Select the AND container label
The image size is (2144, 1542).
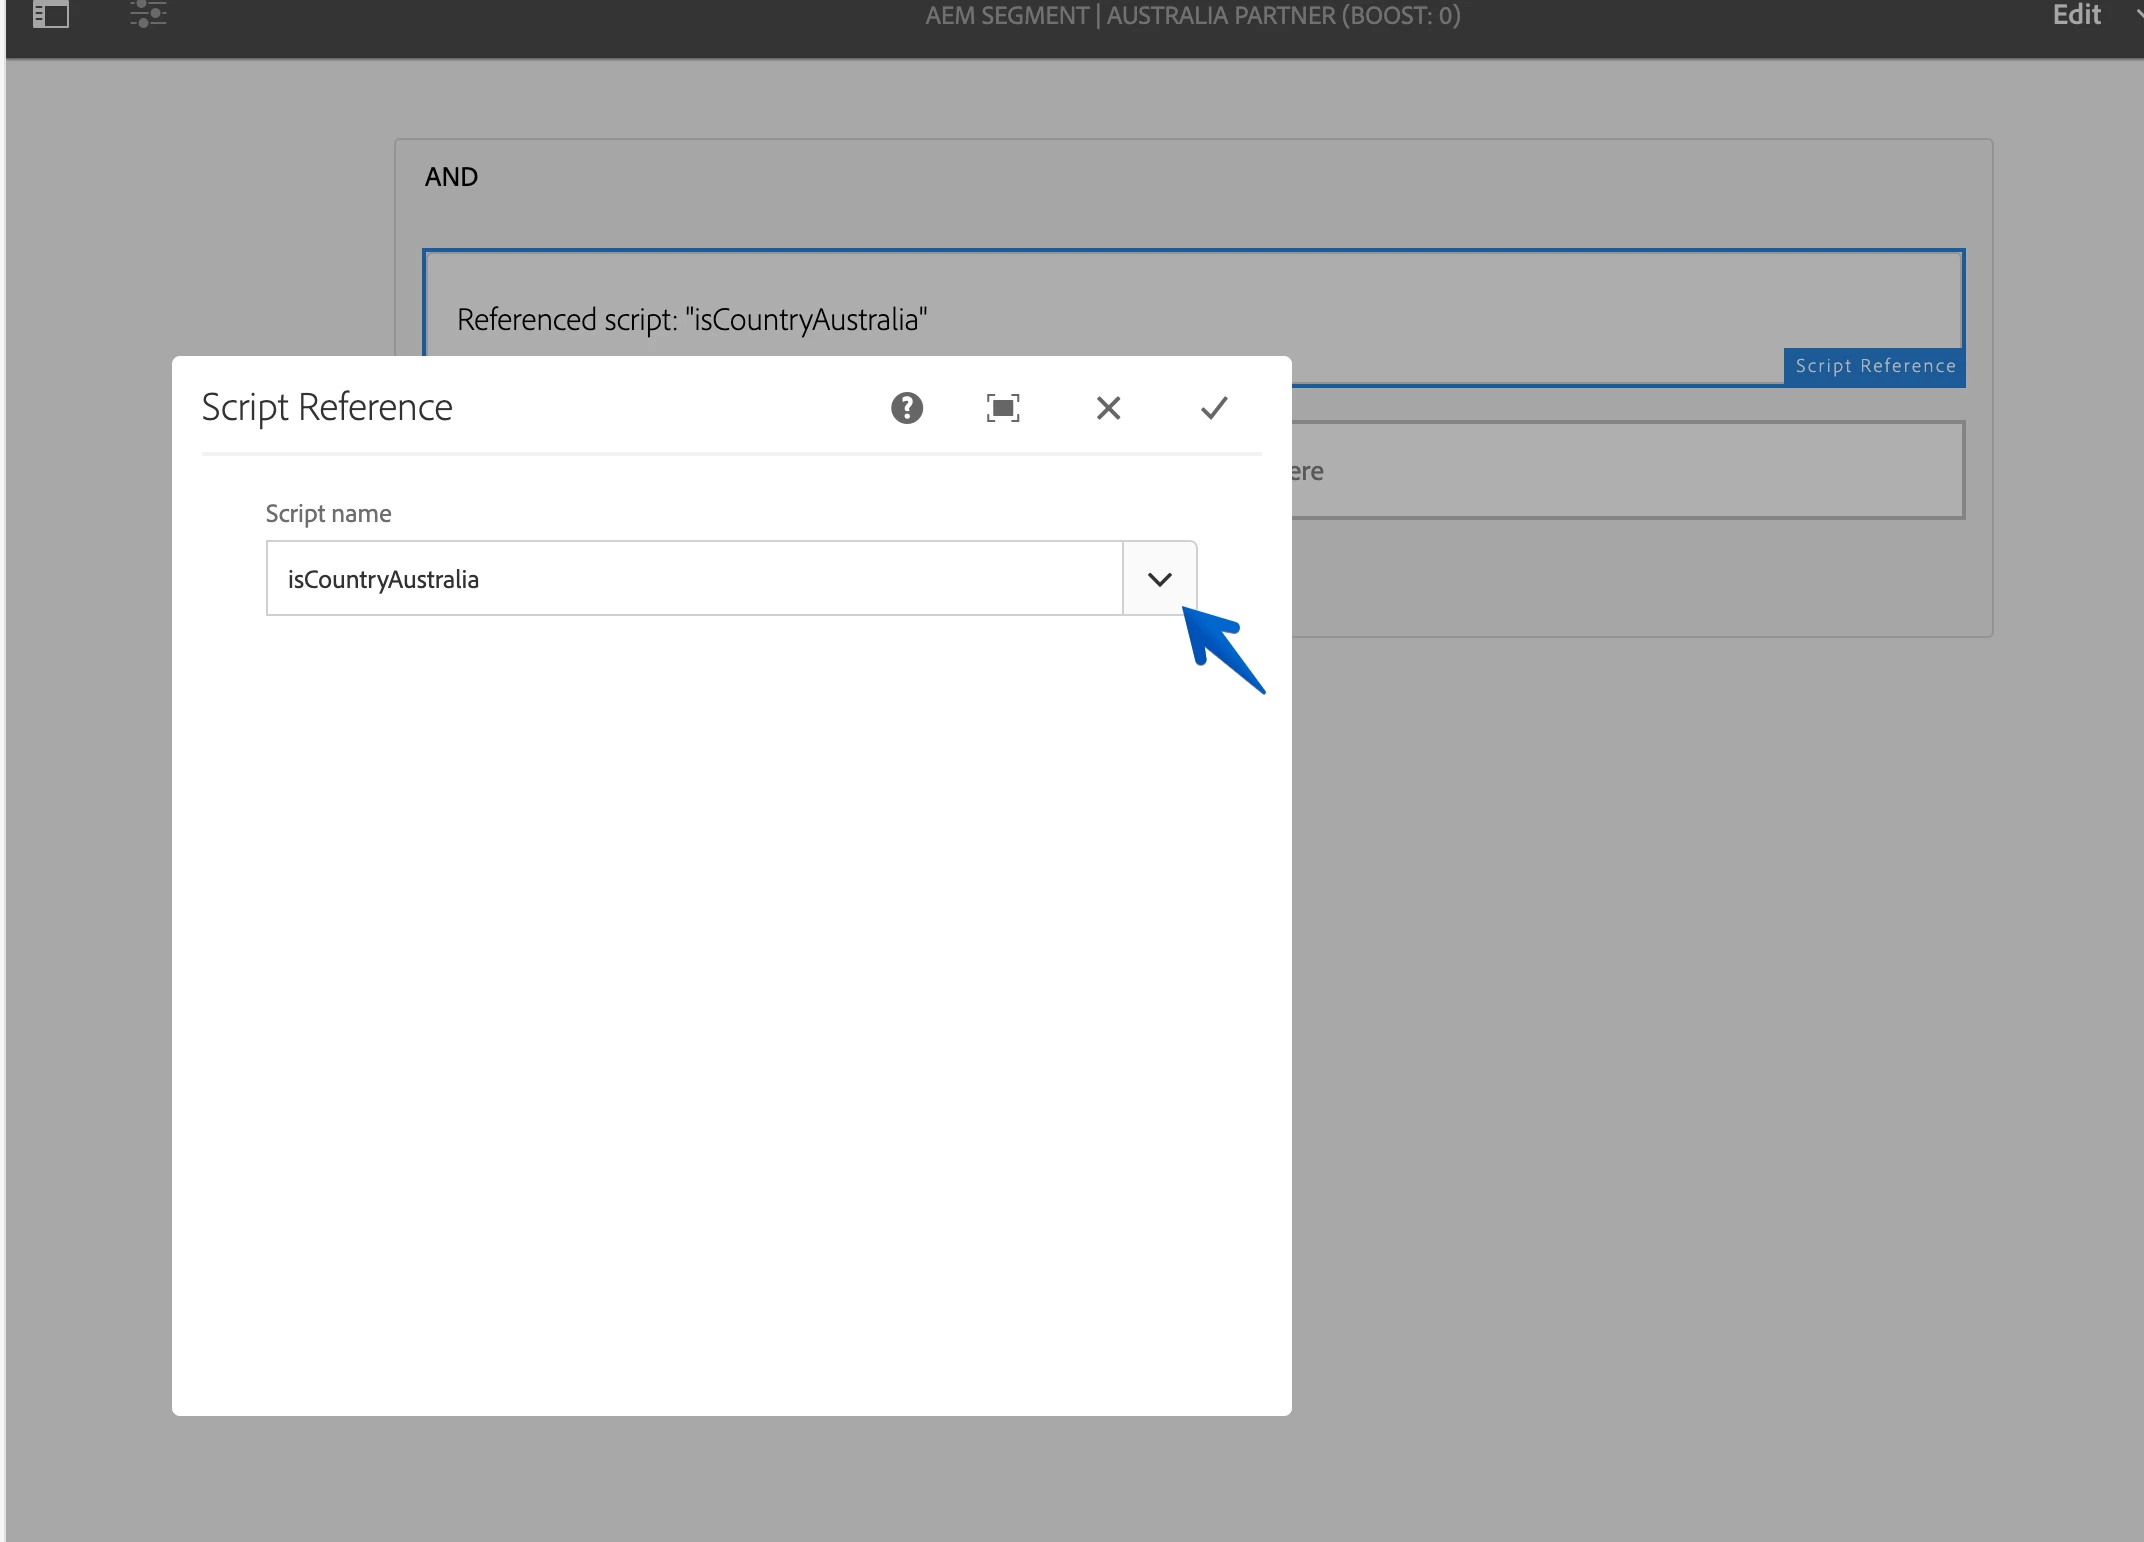point(451,177)
